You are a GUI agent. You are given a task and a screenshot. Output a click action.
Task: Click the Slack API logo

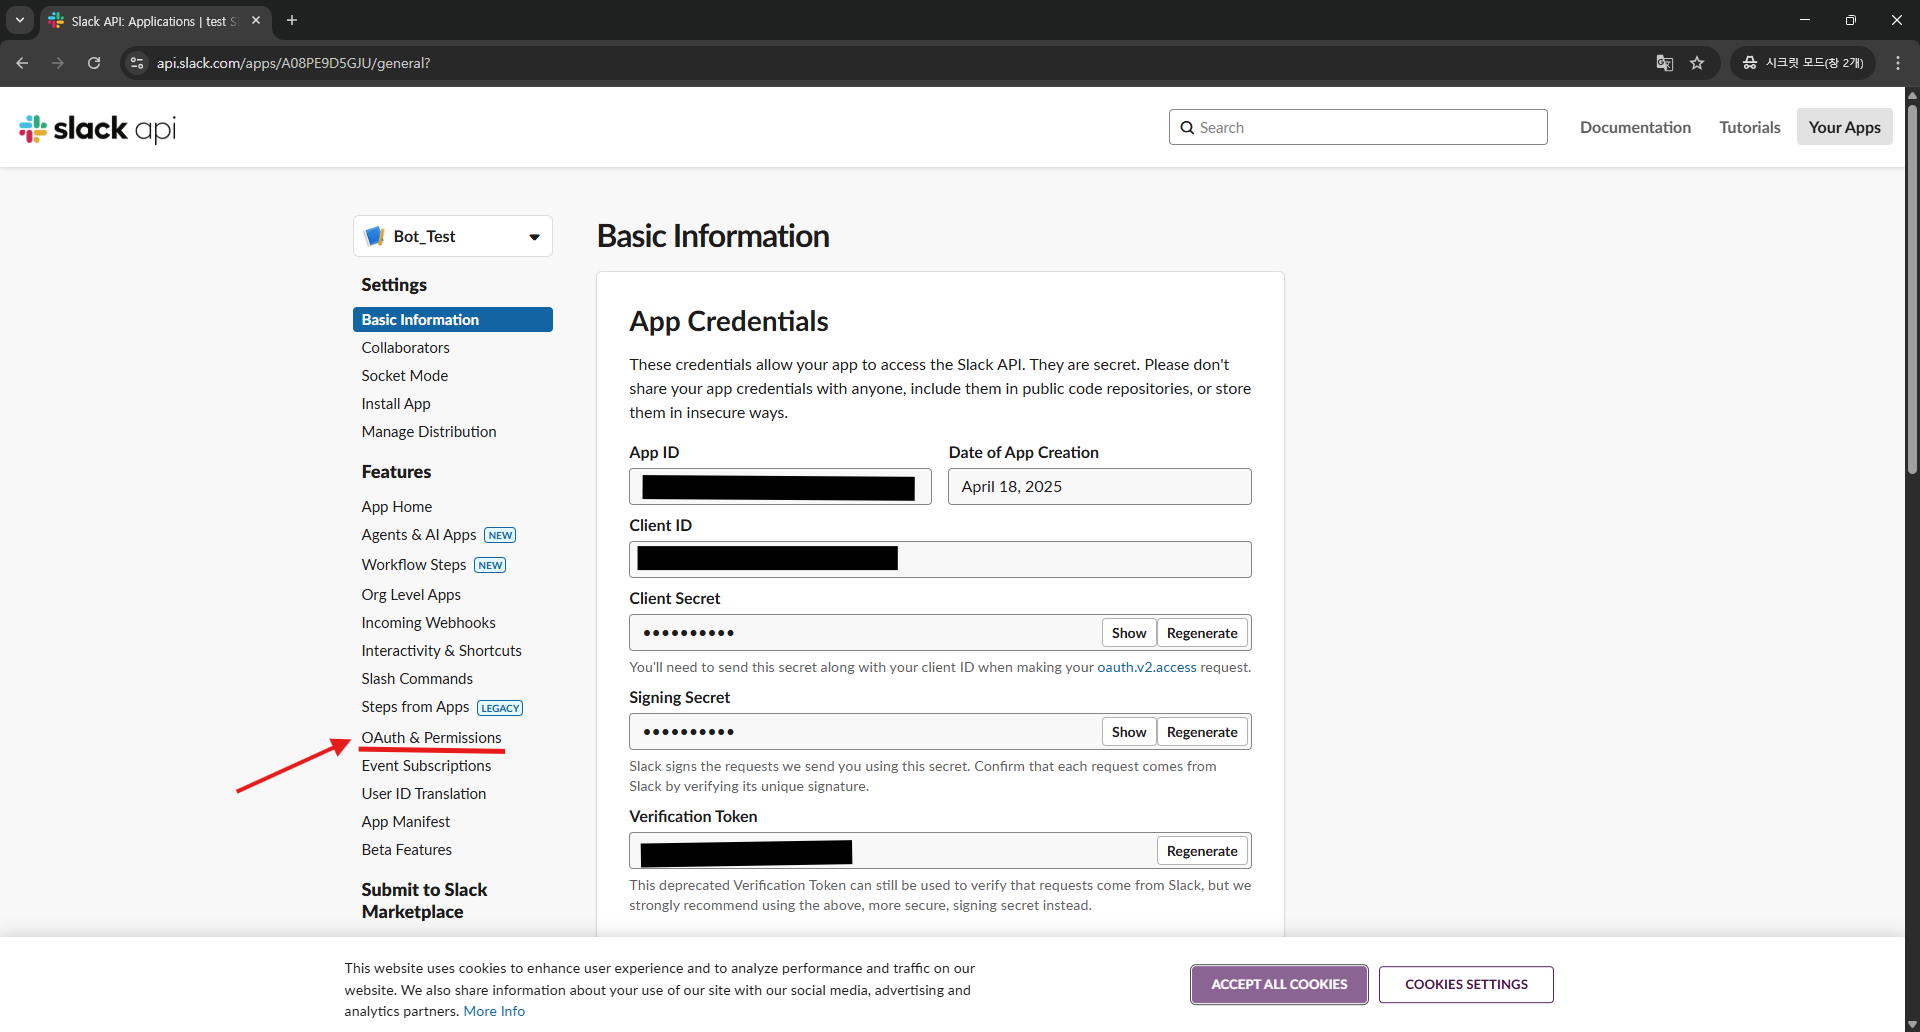tap(97, 128)
